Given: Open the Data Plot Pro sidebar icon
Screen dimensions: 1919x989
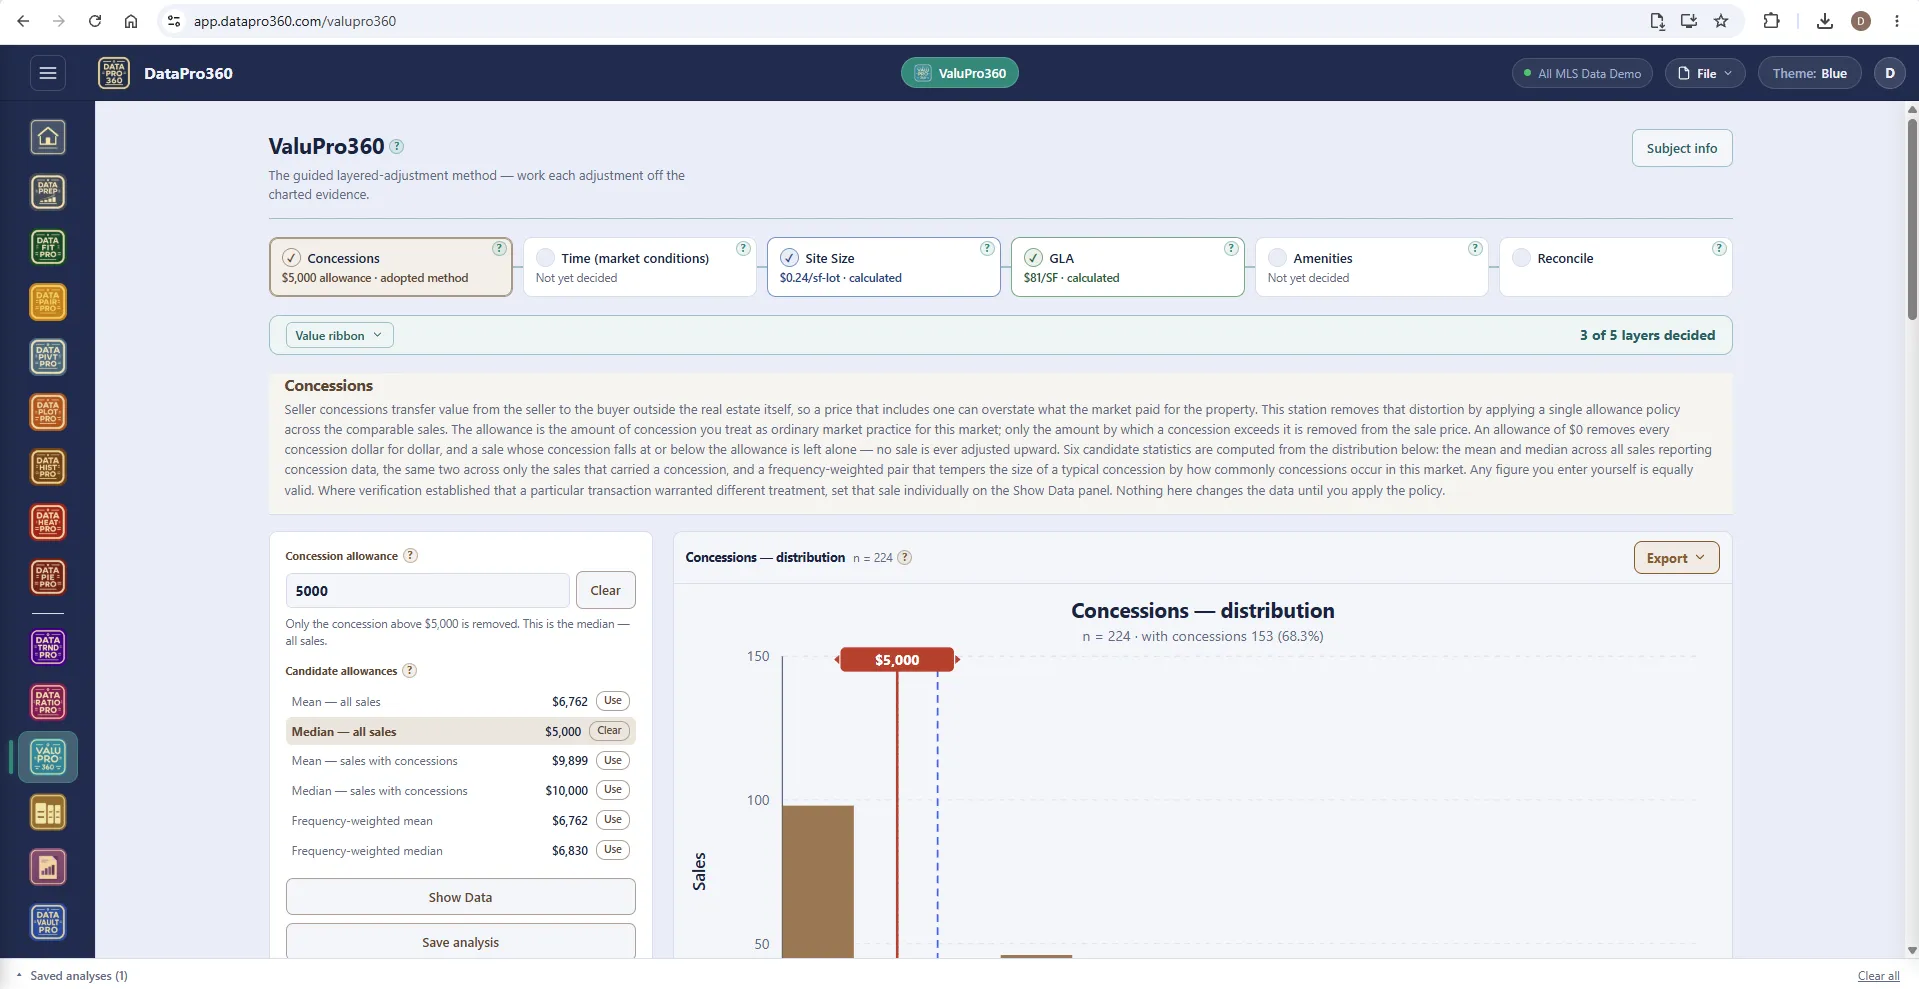Looking at the screenshot, I should pyautogui.click(x=48, y=412).
